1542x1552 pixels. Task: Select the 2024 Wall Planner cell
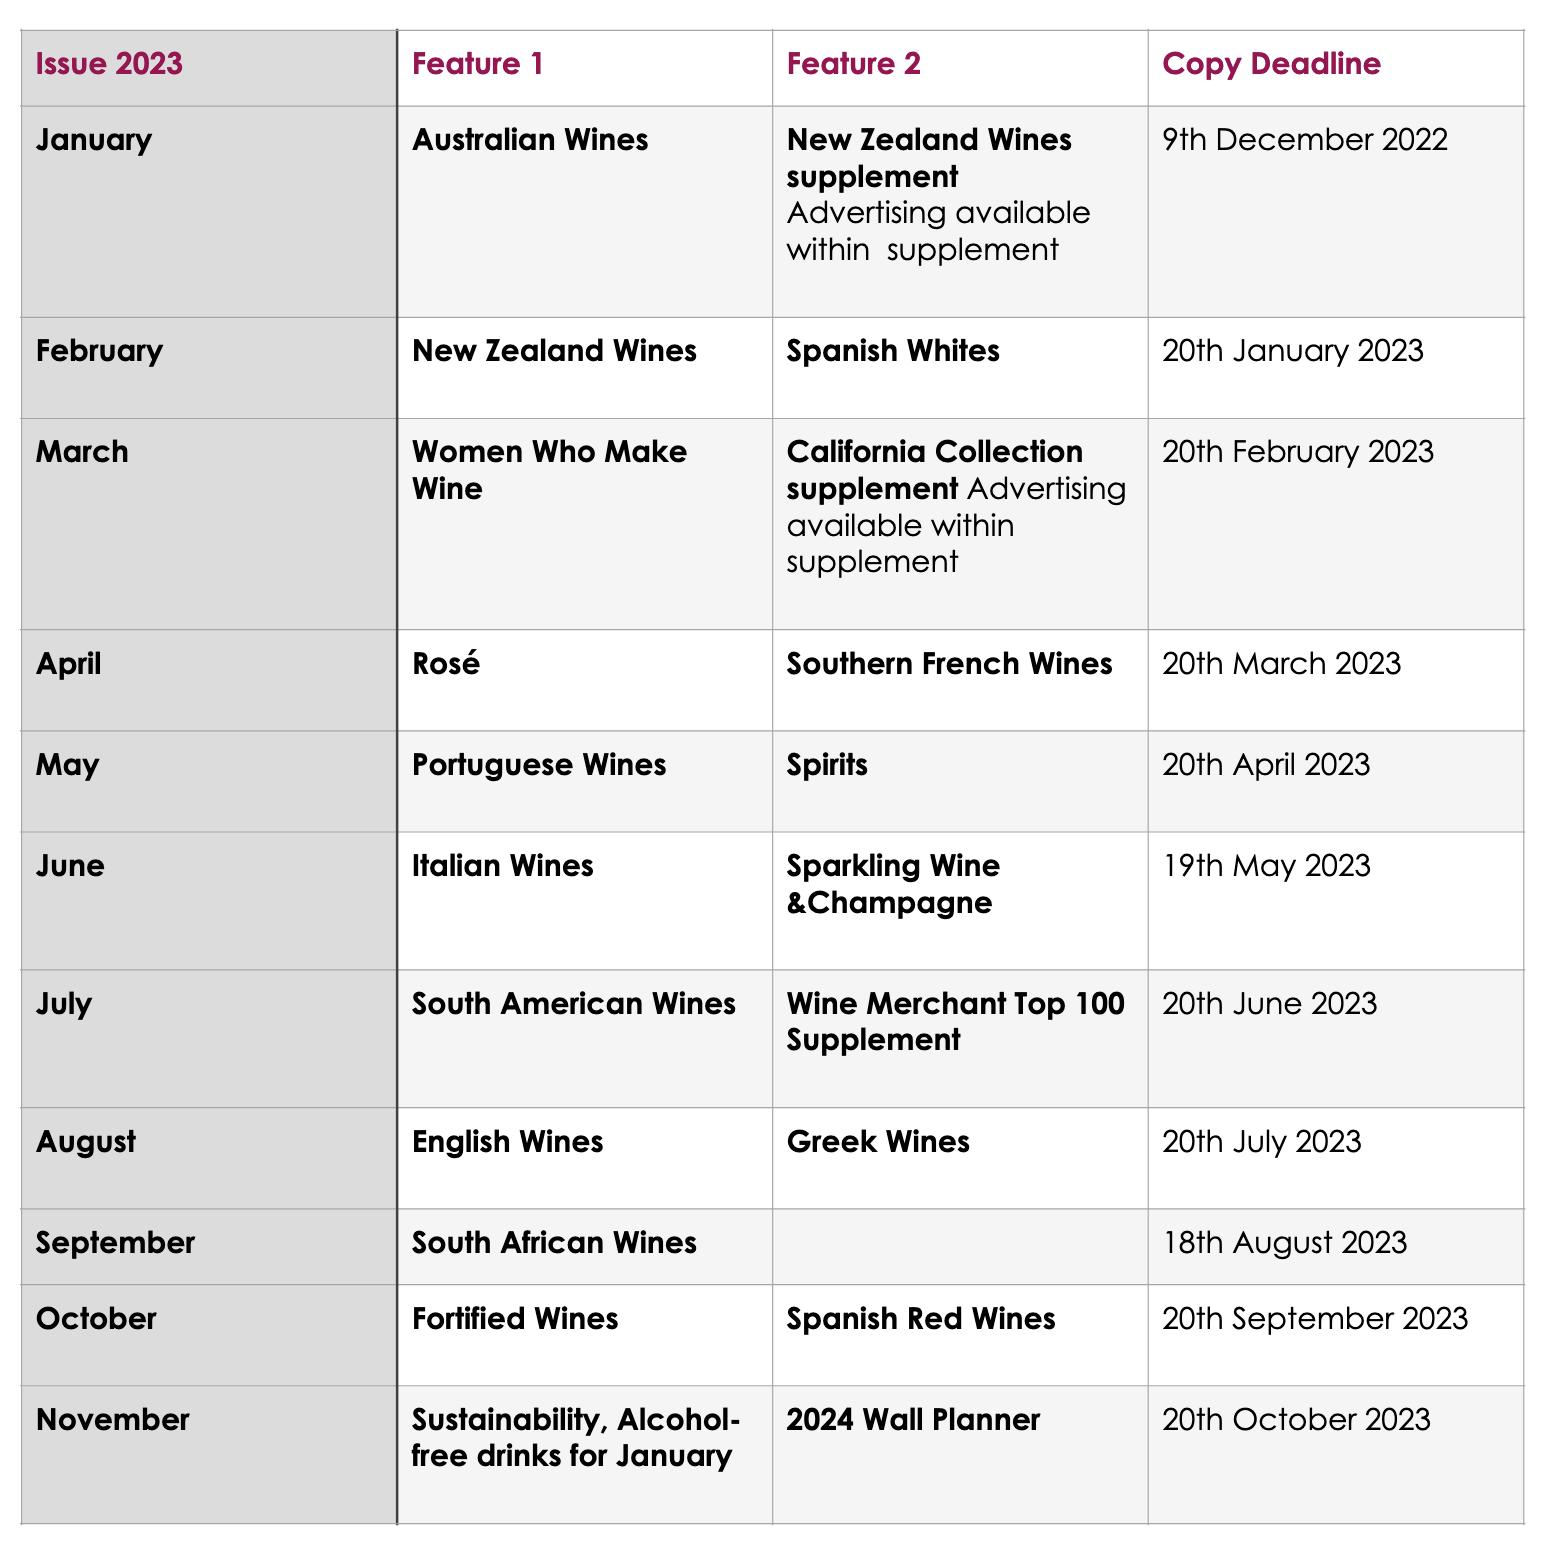[x=912, y=1420]
